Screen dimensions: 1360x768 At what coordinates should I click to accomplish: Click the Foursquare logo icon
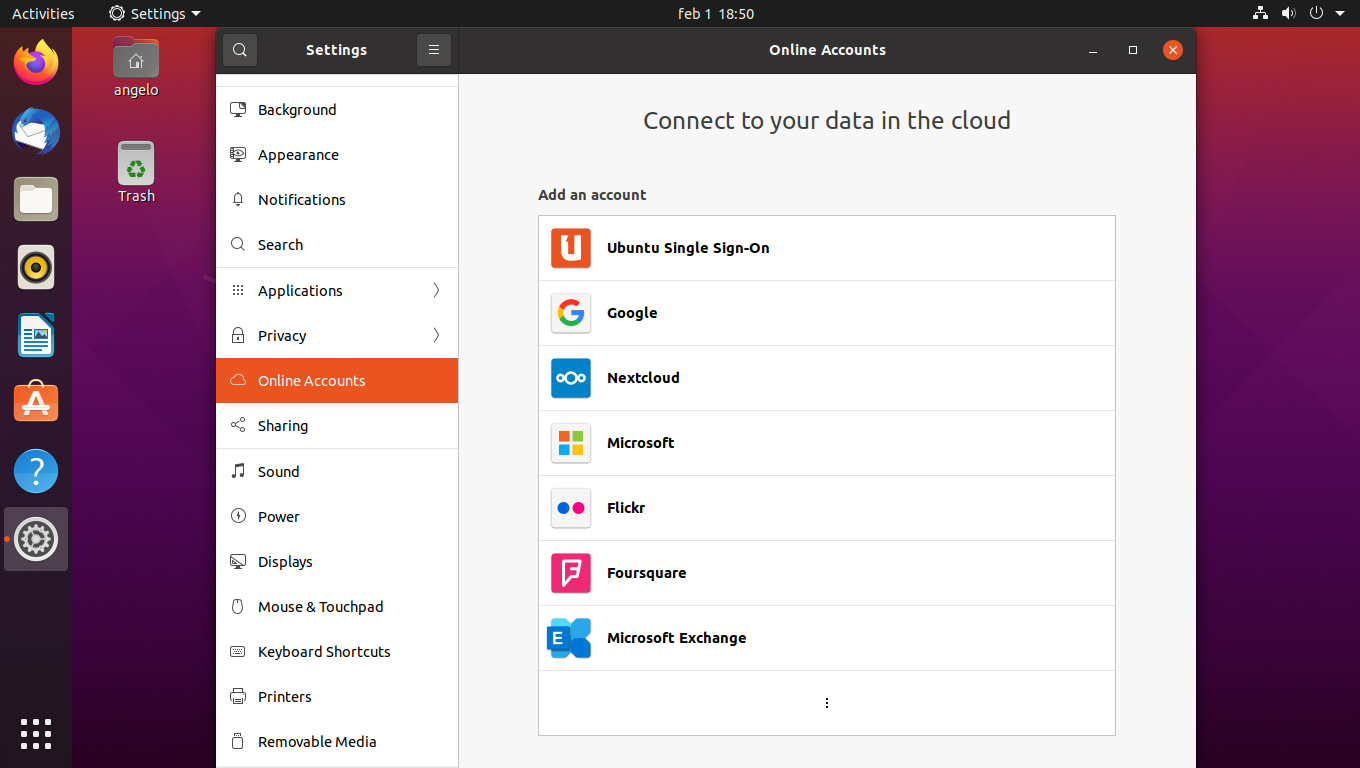pos(571,573)
